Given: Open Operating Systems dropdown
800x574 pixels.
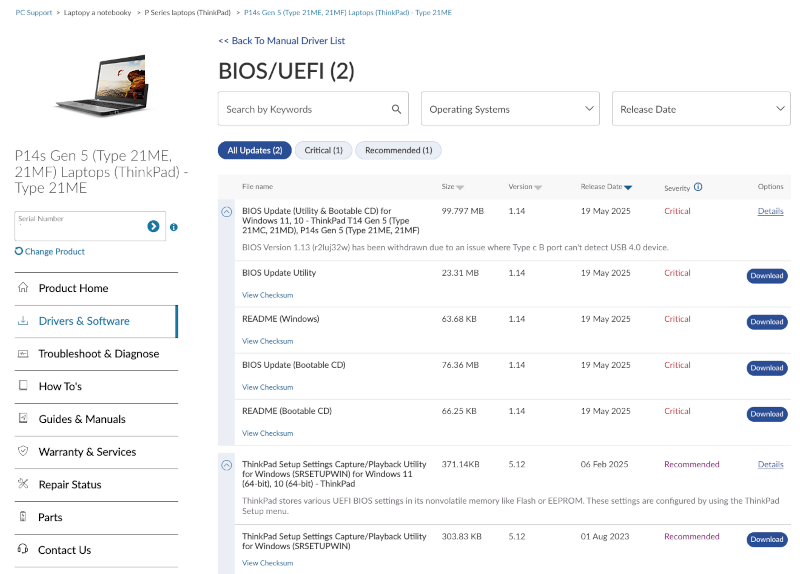Looking at the screenshot, I should [x=510, y=109].
